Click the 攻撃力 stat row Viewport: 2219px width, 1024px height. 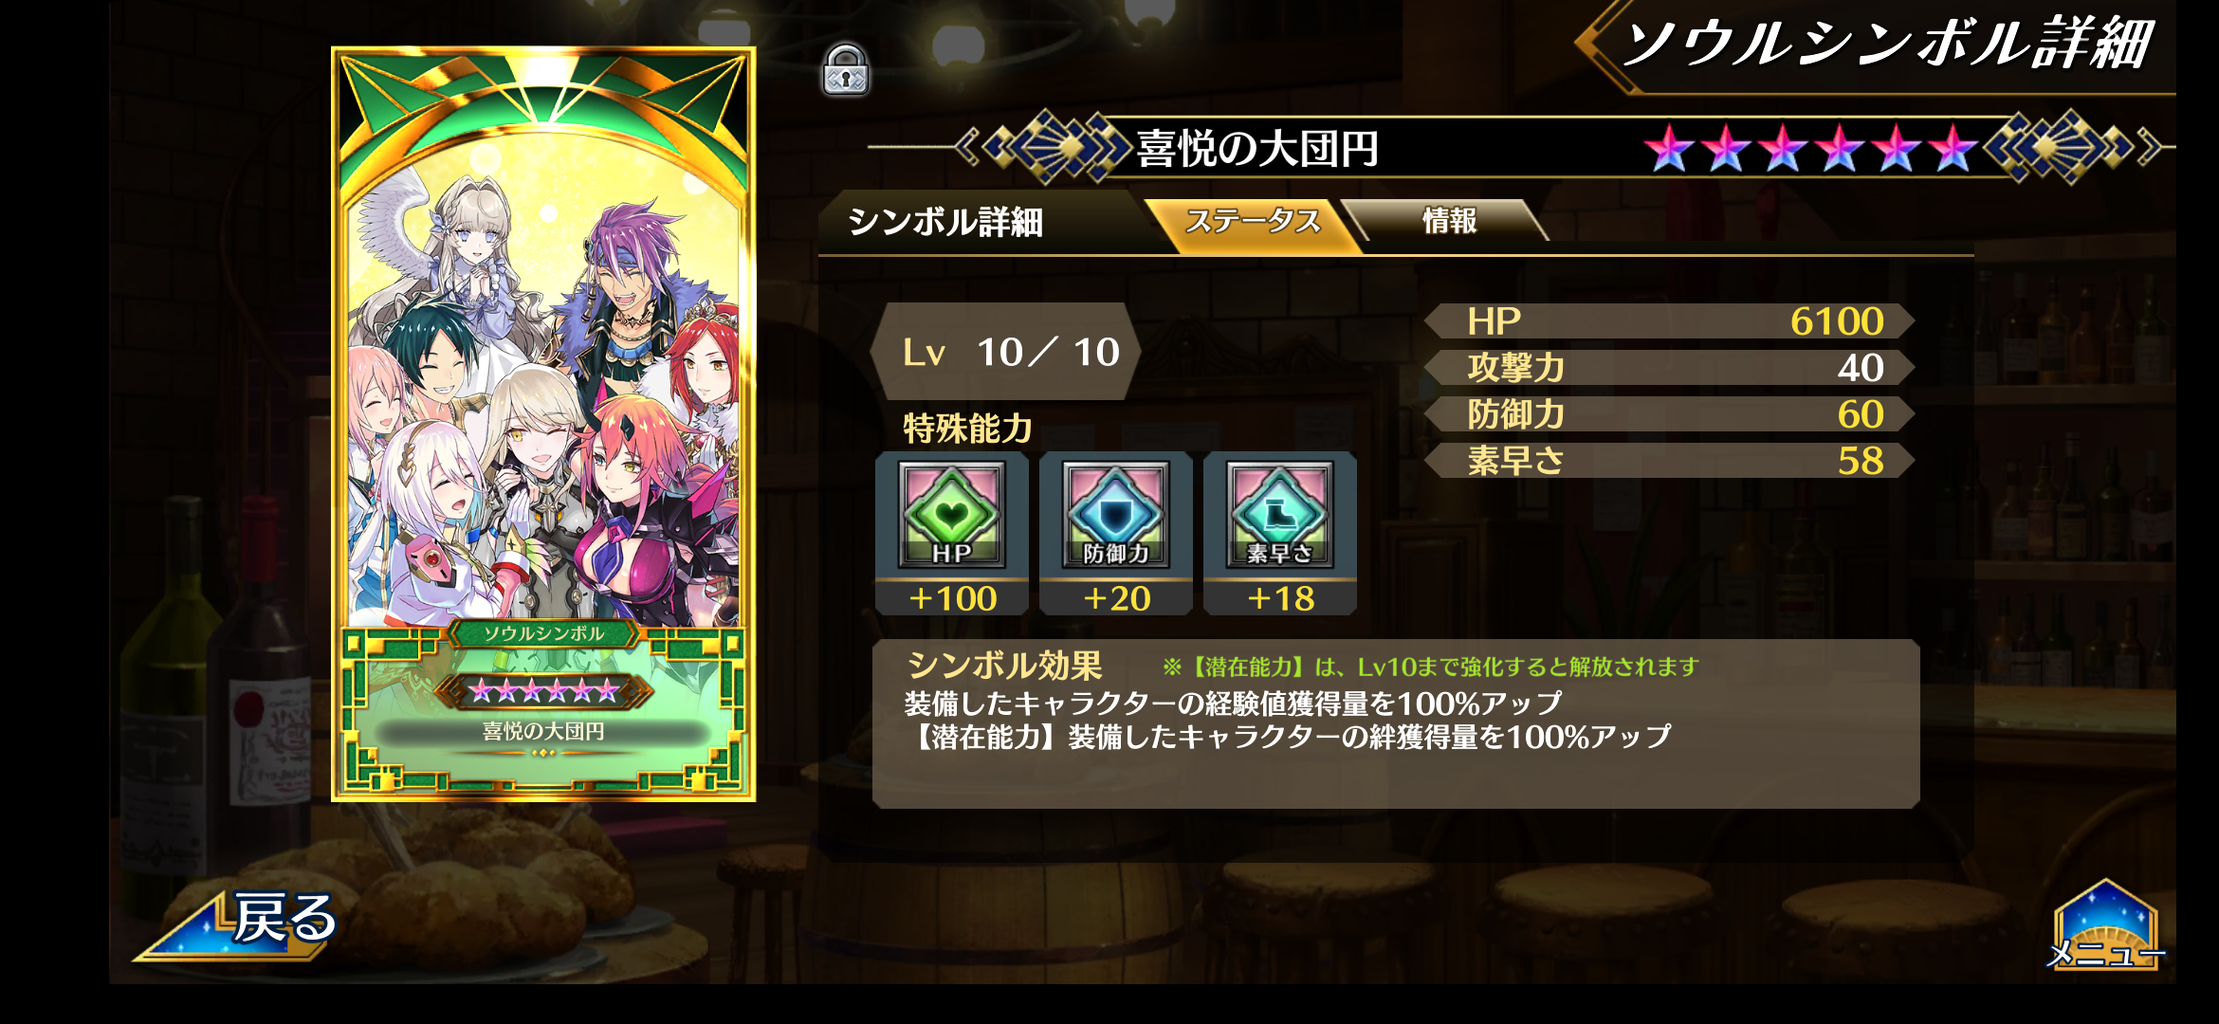coord(1669,368)
